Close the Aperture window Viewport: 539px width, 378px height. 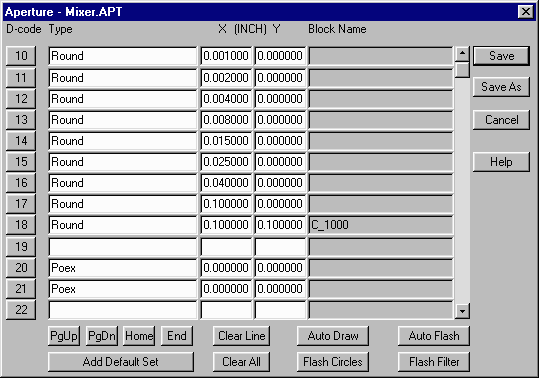click(x=526, y=12)
